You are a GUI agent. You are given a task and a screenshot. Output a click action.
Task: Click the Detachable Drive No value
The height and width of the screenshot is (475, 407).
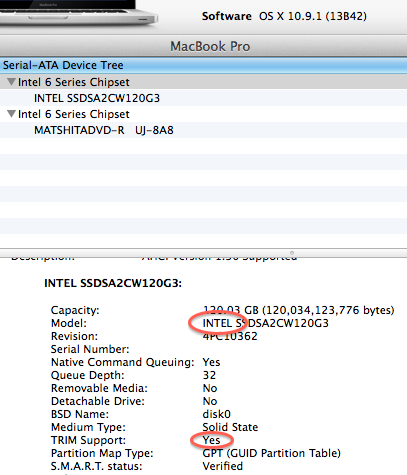(210, 401)
